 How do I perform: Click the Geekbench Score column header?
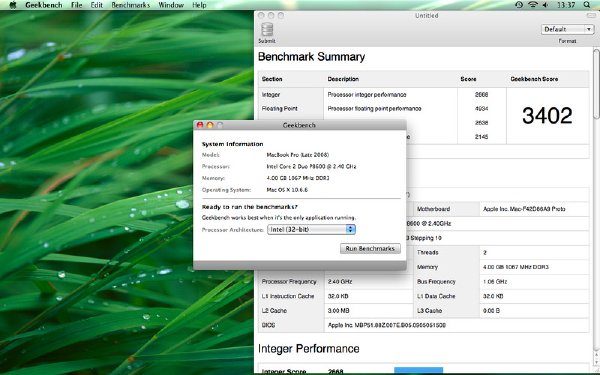(534, 79)
